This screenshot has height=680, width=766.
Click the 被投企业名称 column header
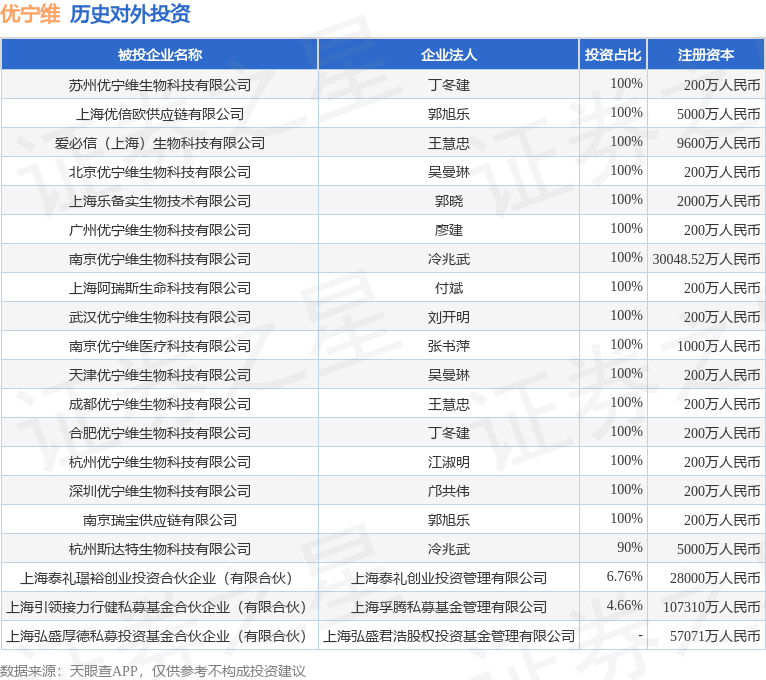160,55
